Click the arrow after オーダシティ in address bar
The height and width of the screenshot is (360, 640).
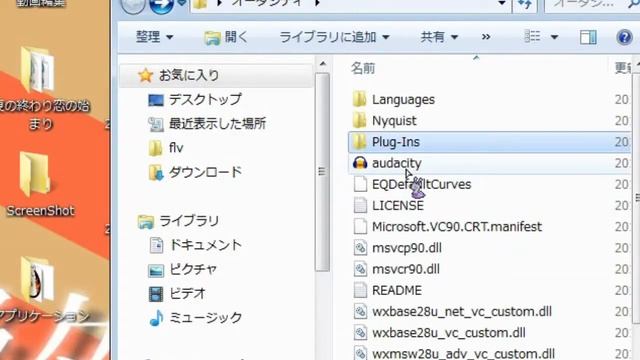pos(318,3)
